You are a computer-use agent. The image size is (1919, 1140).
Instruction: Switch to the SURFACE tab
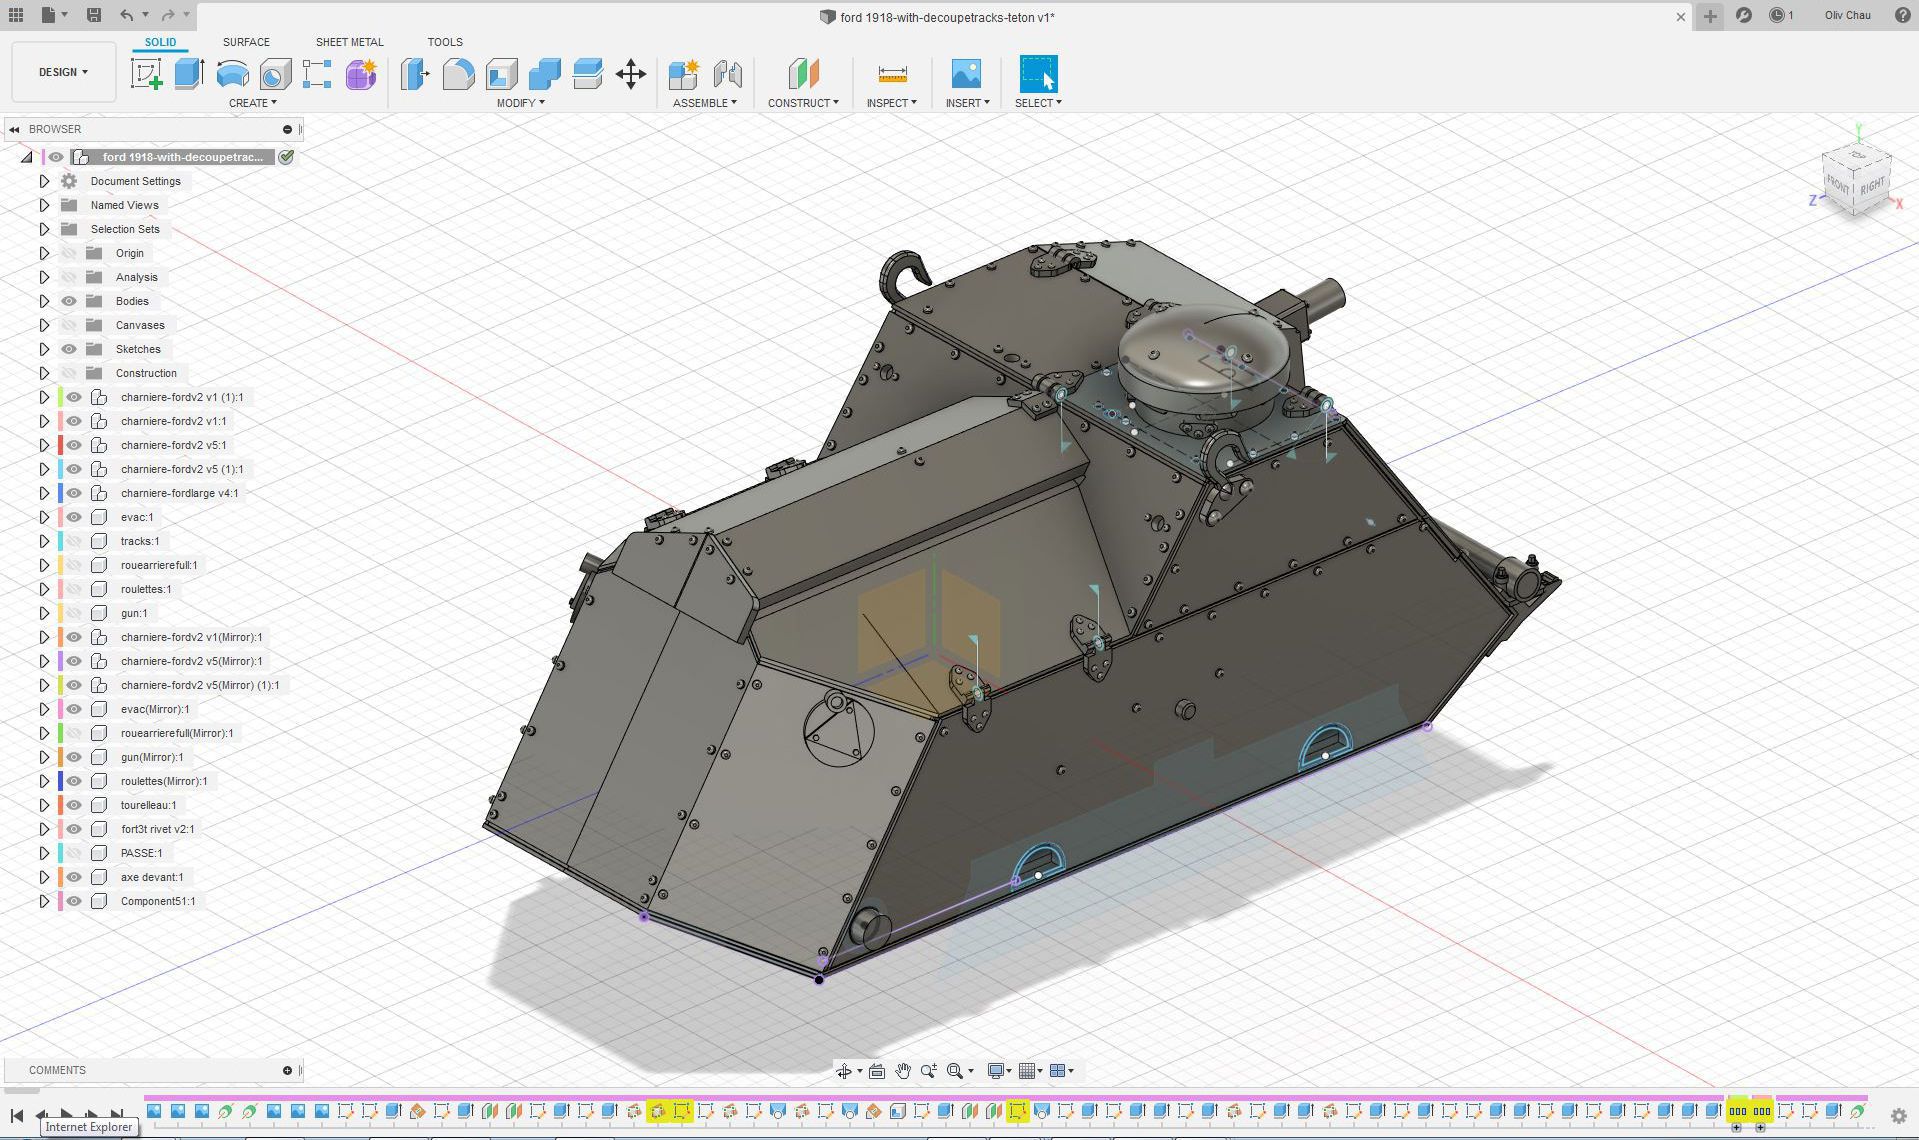[246, 42]
